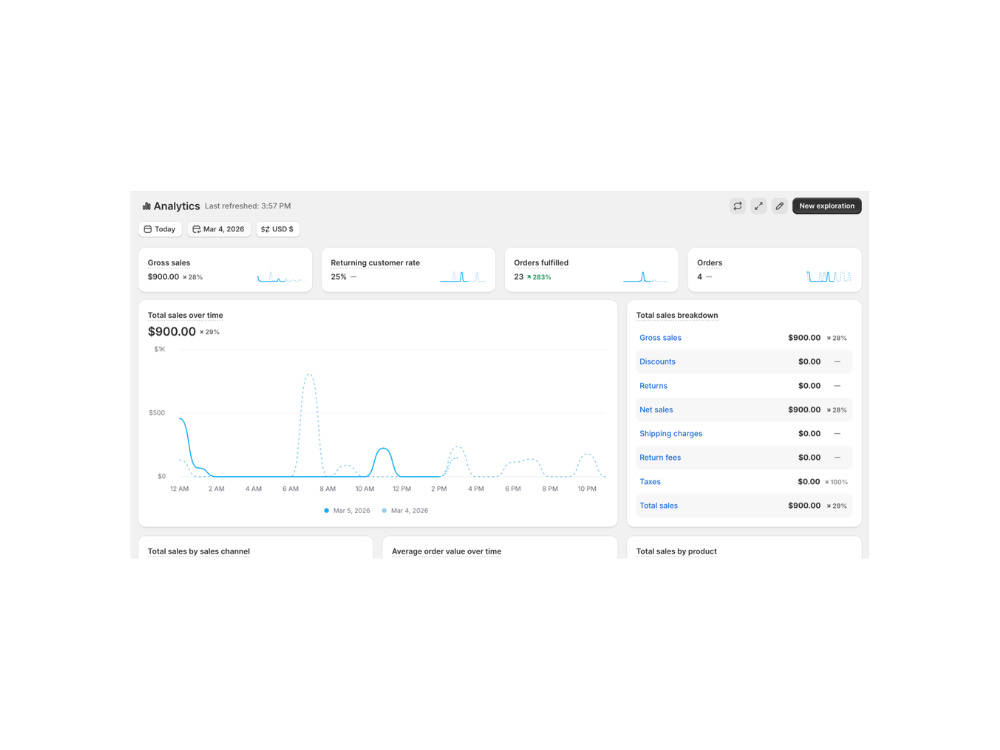This screenshot has width=1000, height=750.
Task: Click the Average order value over time title
Action: 446,552
